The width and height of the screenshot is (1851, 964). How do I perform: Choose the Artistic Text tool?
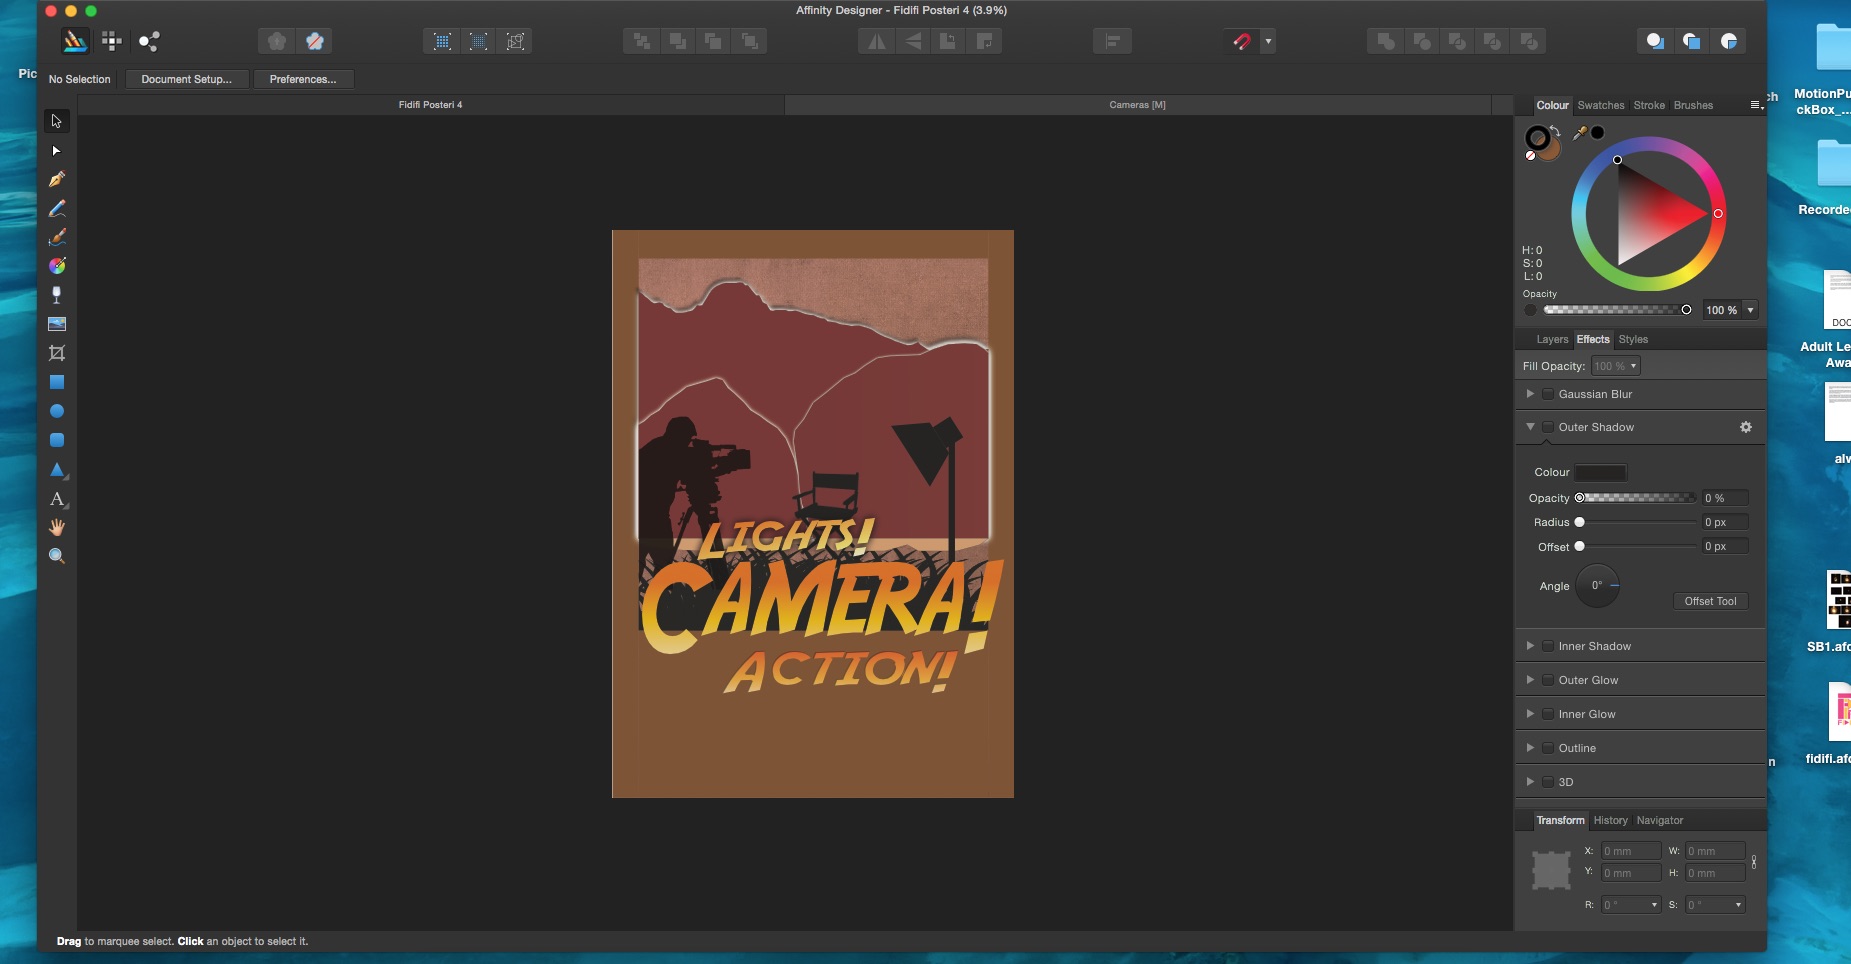[x=57, y=498]
